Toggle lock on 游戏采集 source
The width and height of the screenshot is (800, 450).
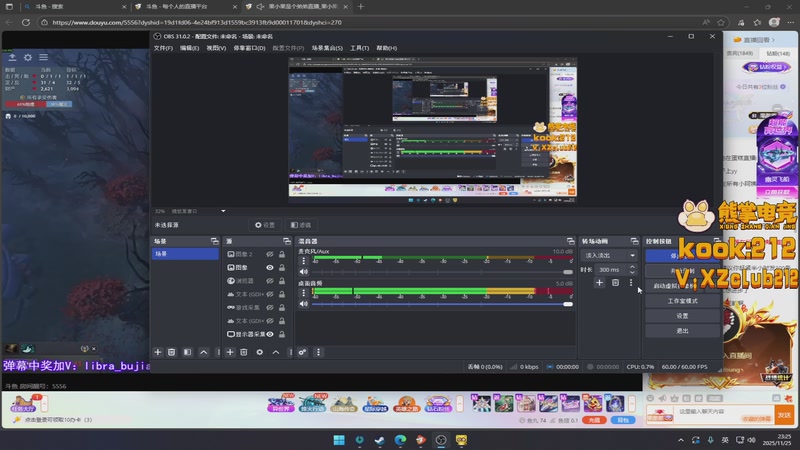282,308
